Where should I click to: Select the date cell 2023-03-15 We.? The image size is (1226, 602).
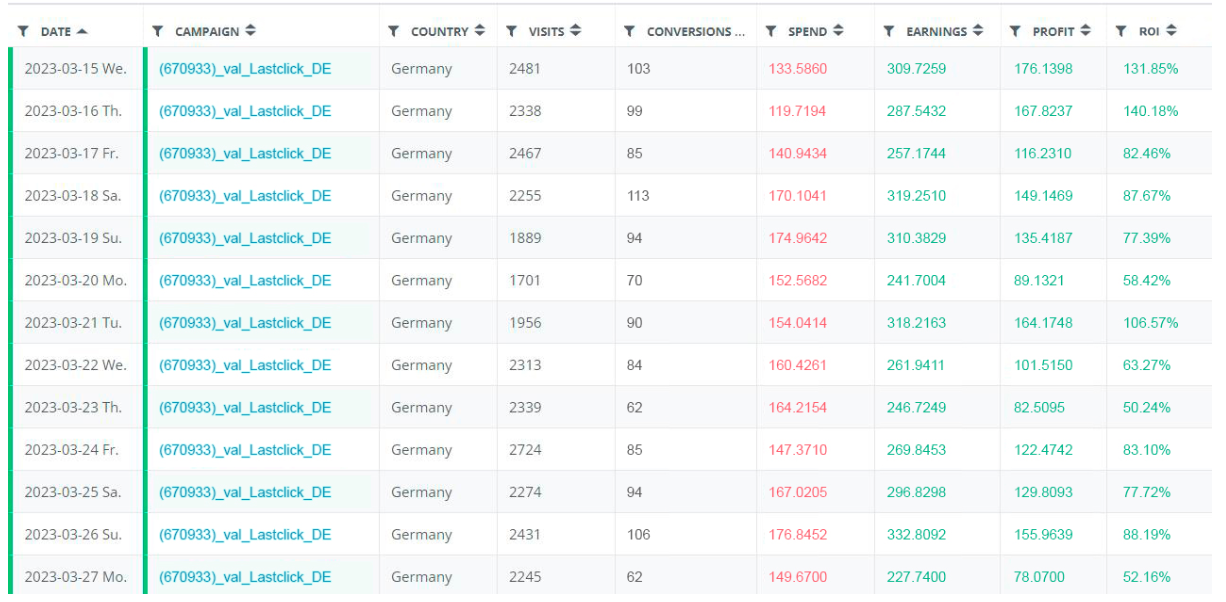click(x=75, y=69)
